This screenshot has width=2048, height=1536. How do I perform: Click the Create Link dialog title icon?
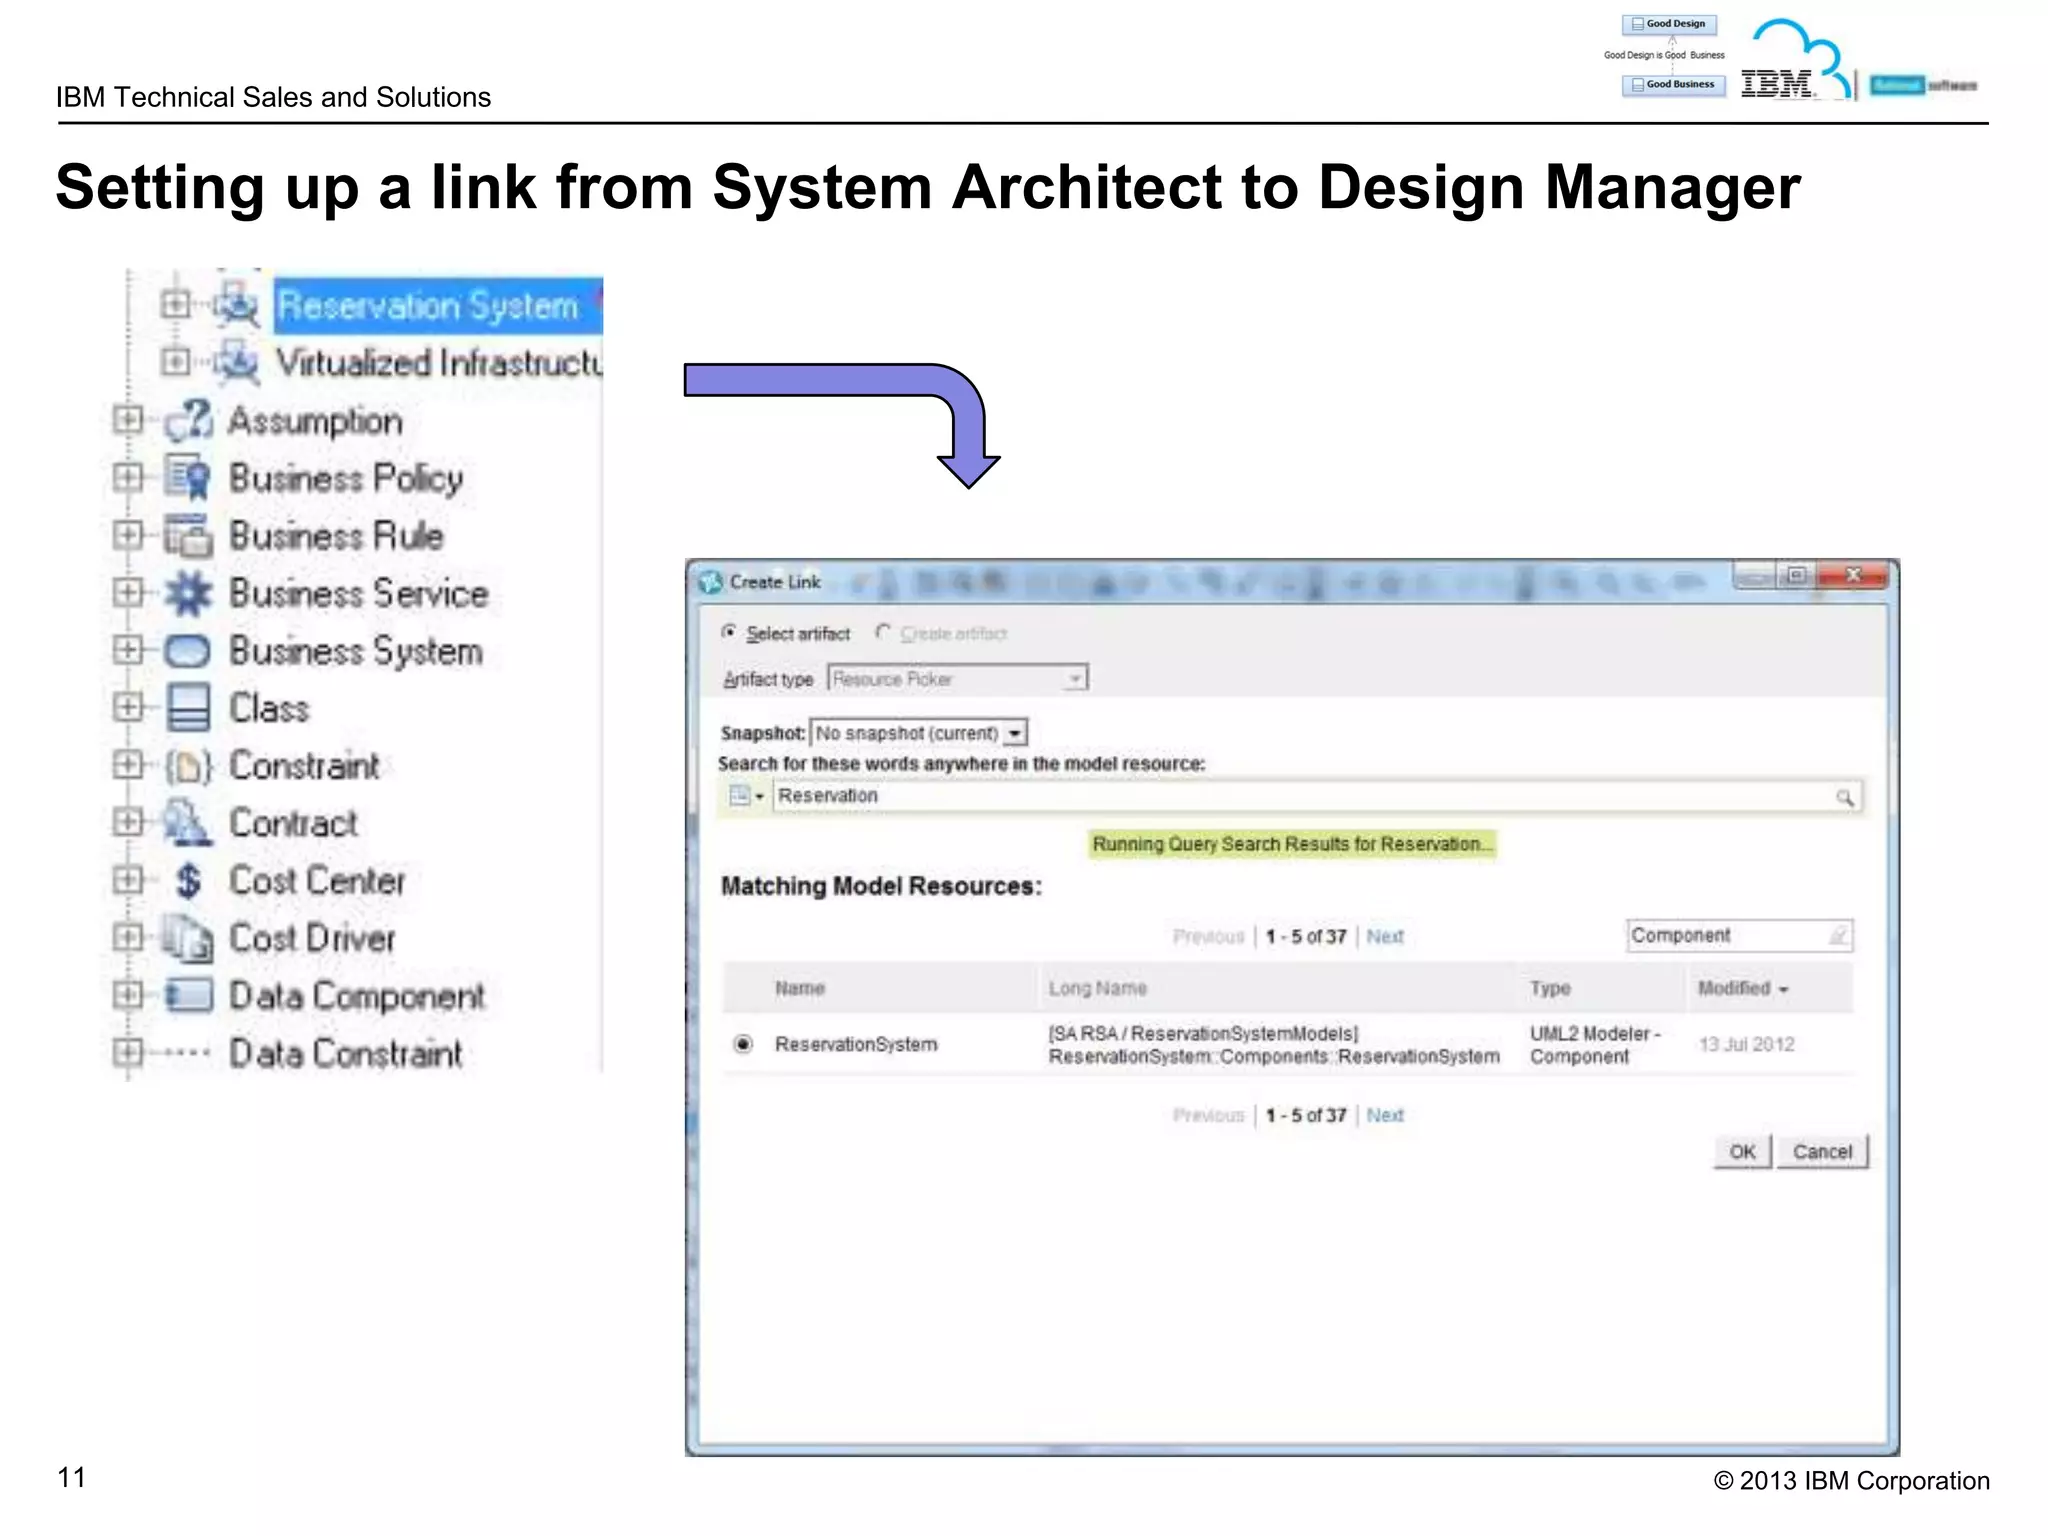pyautogui.click(x=711, y=582)
